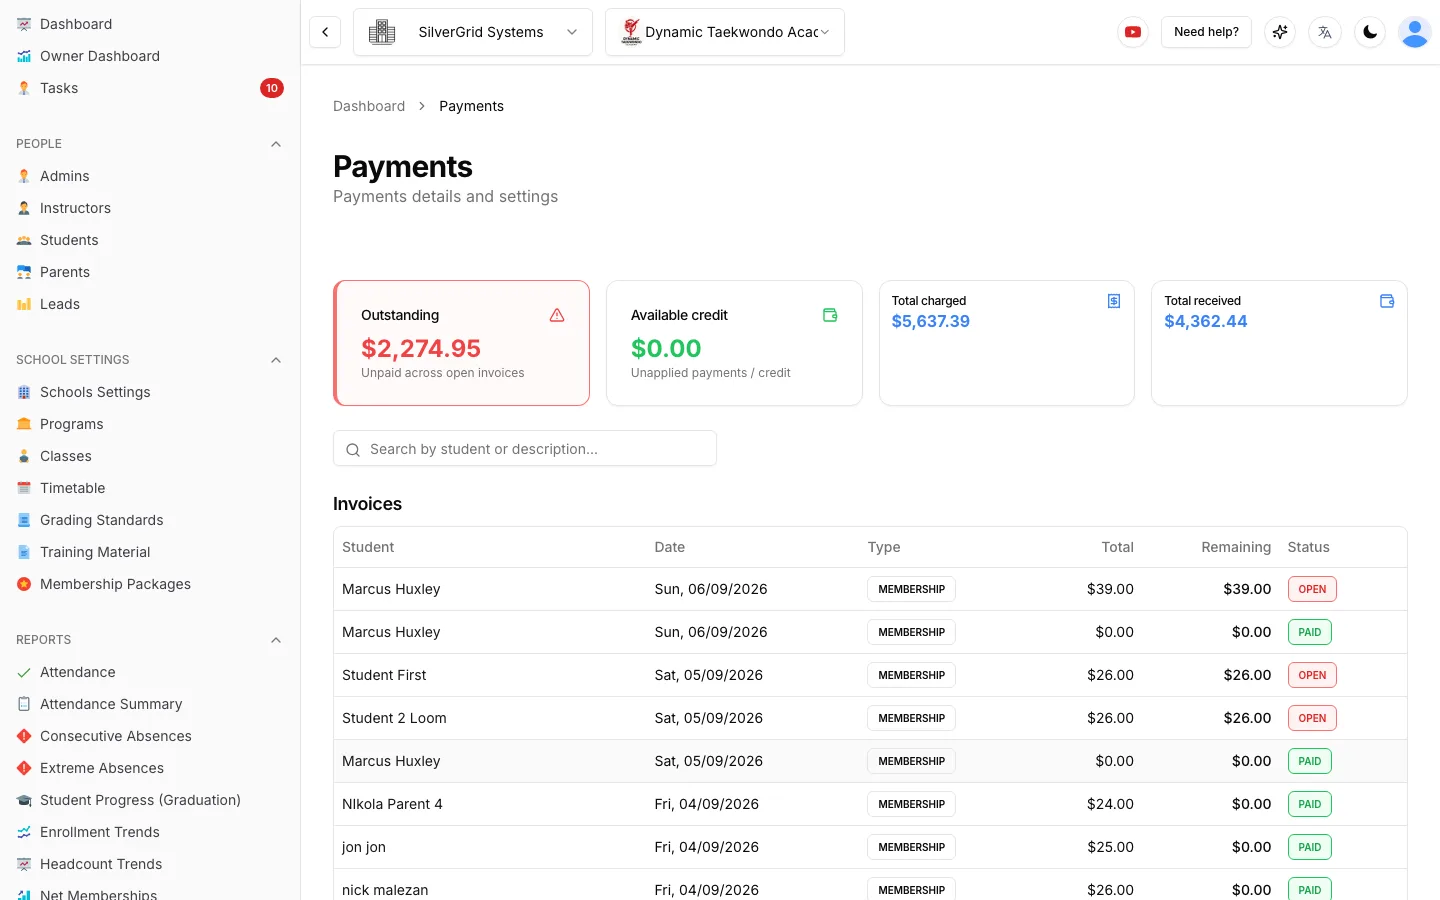Select the NIkola Parent 4 student name
Viewport: 1440px width, 900px height.
click(x=392, y=804)
